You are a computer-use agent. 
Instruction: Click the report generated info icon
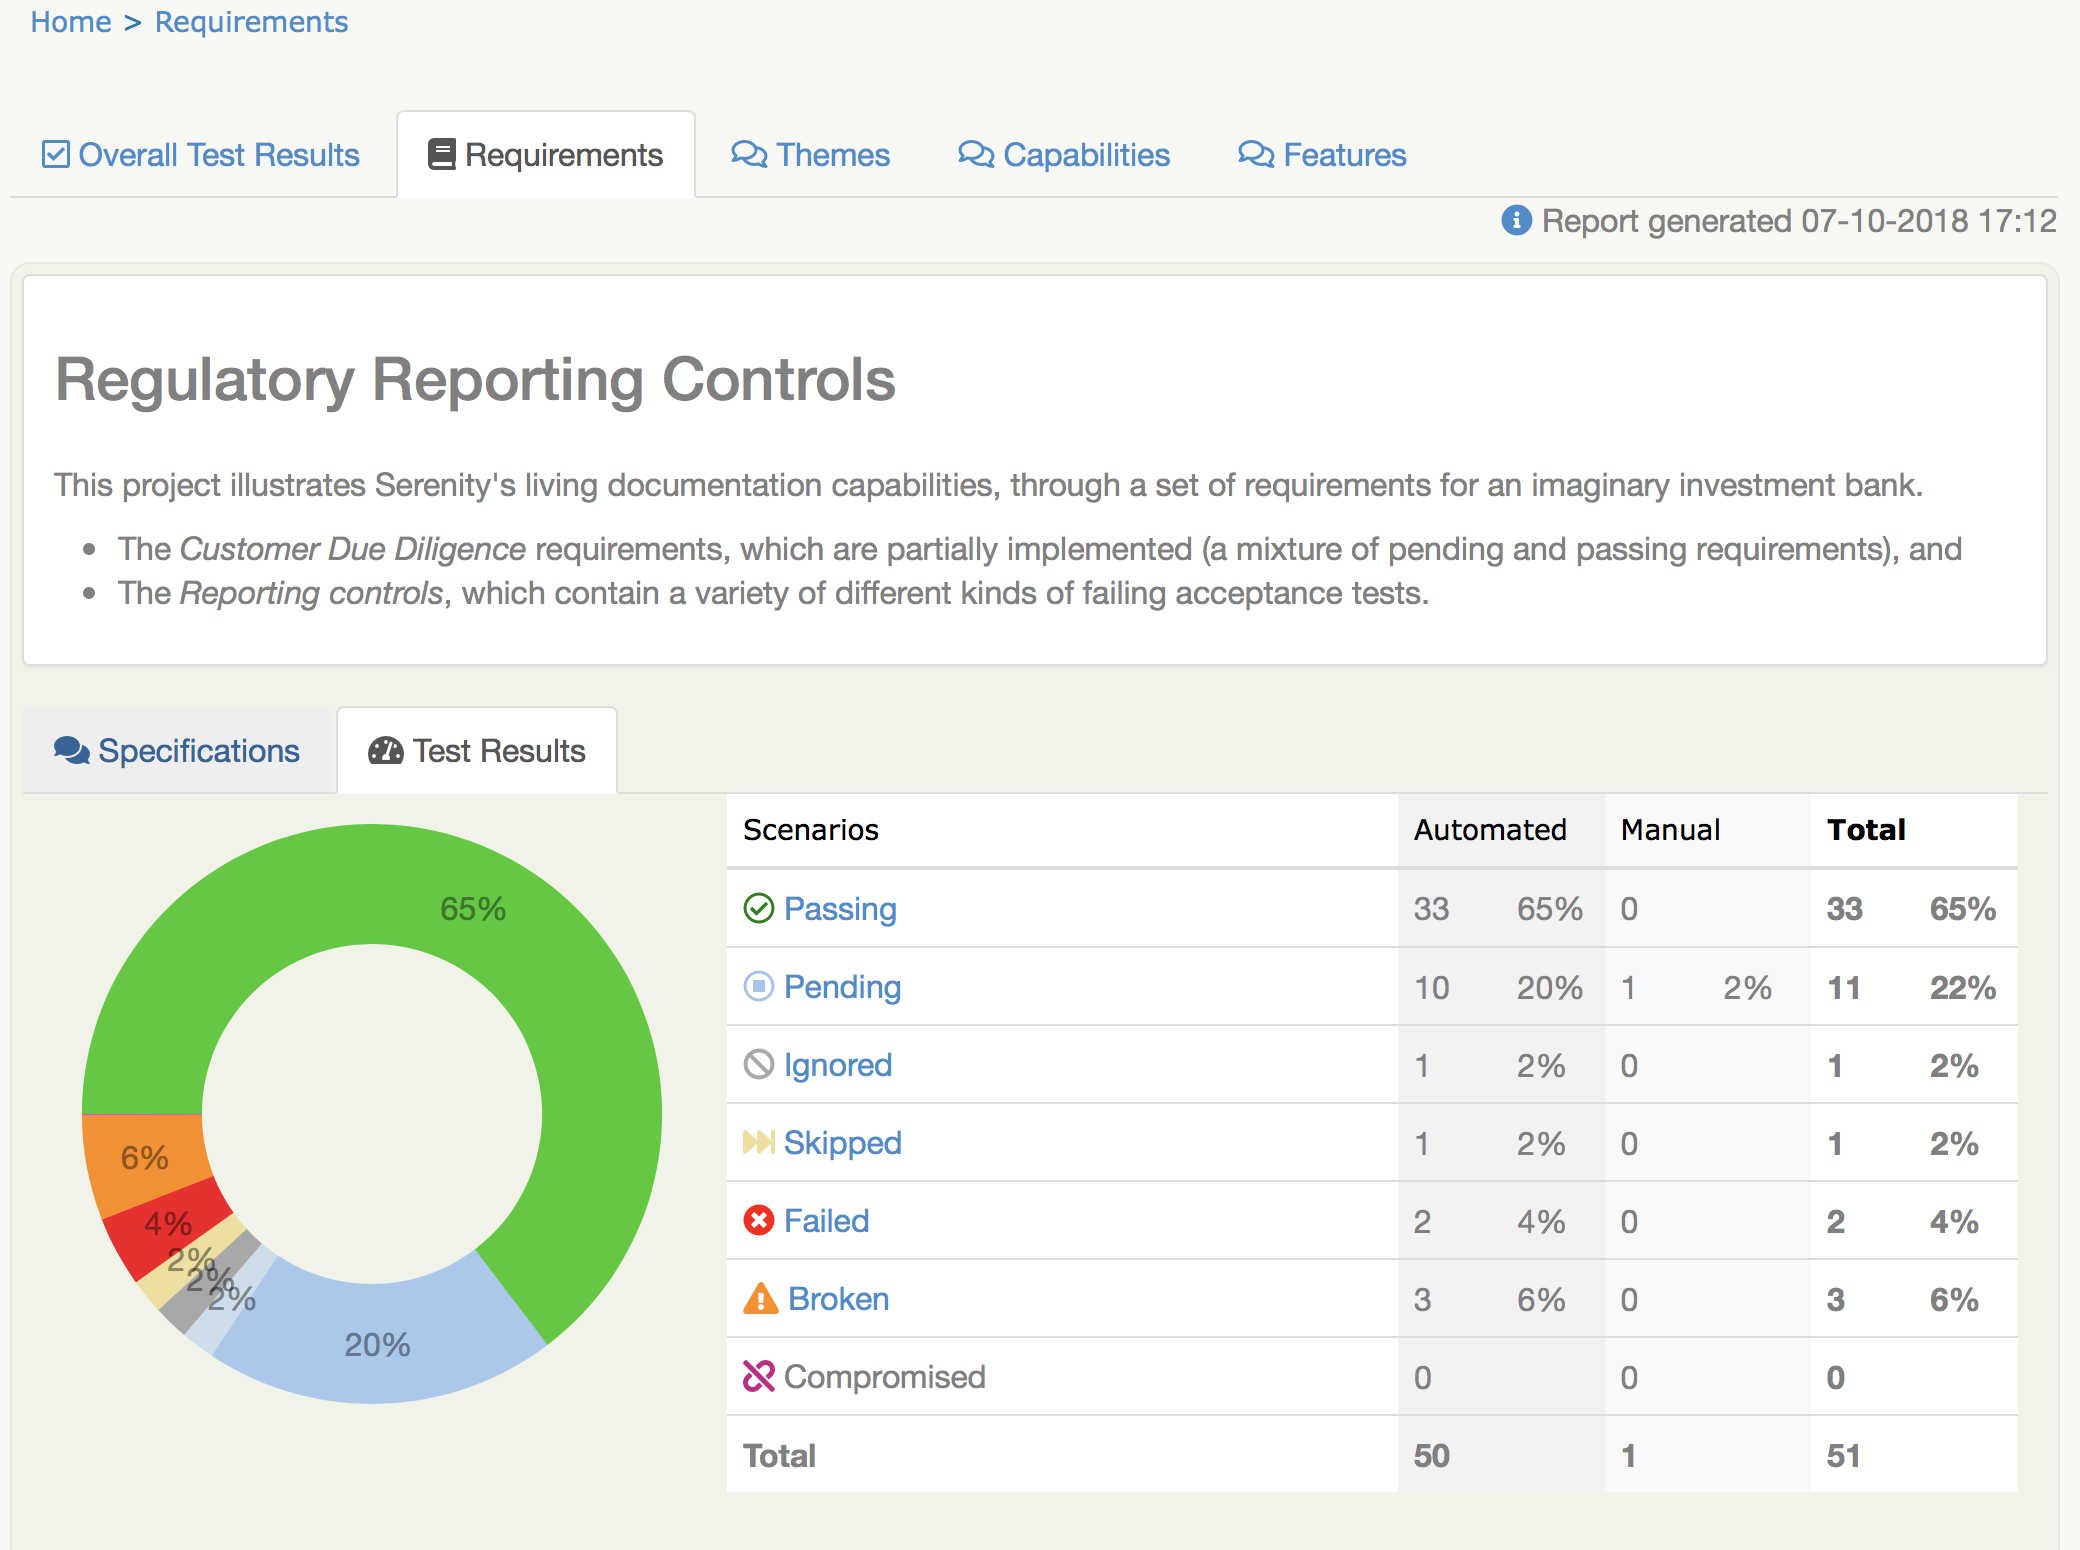click(1516, 220)
